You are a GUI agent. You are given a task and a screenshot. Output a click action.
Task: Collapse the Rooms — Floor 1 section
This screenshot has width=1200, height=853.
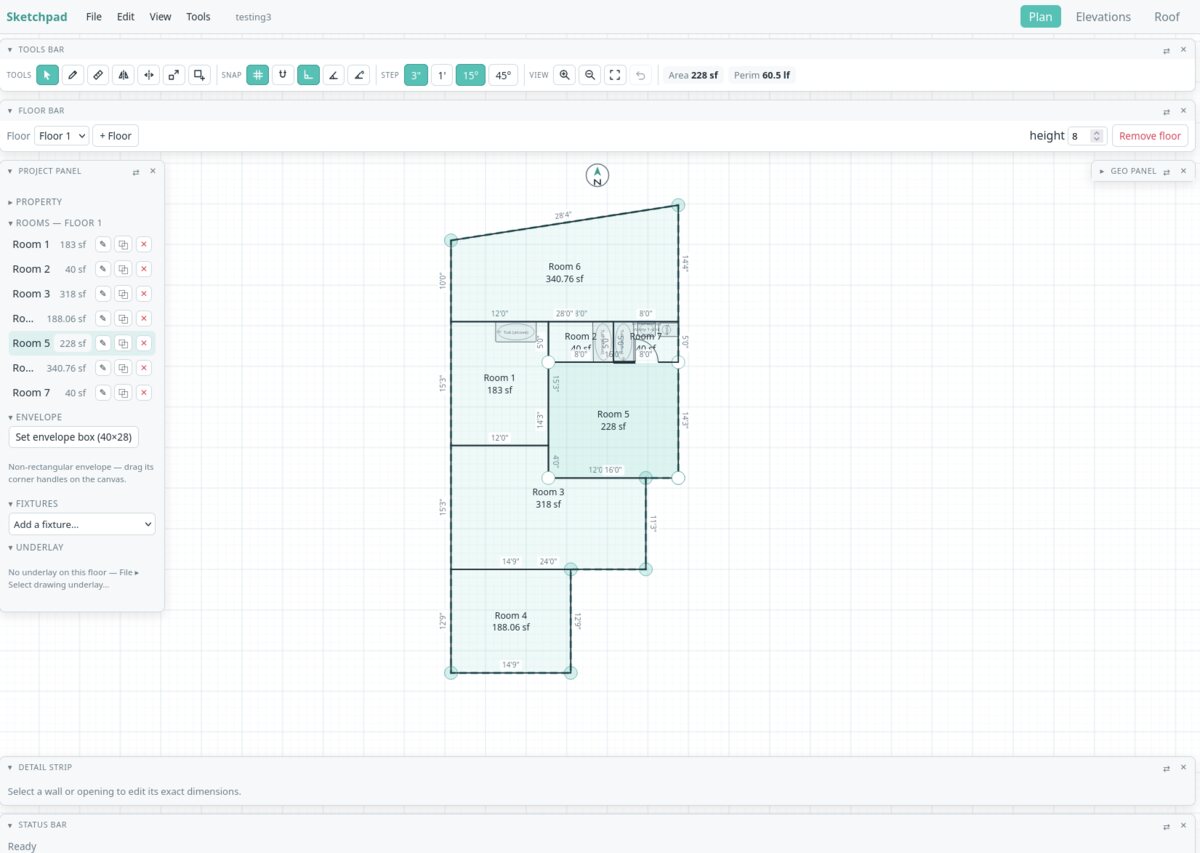tap(55, 223)
